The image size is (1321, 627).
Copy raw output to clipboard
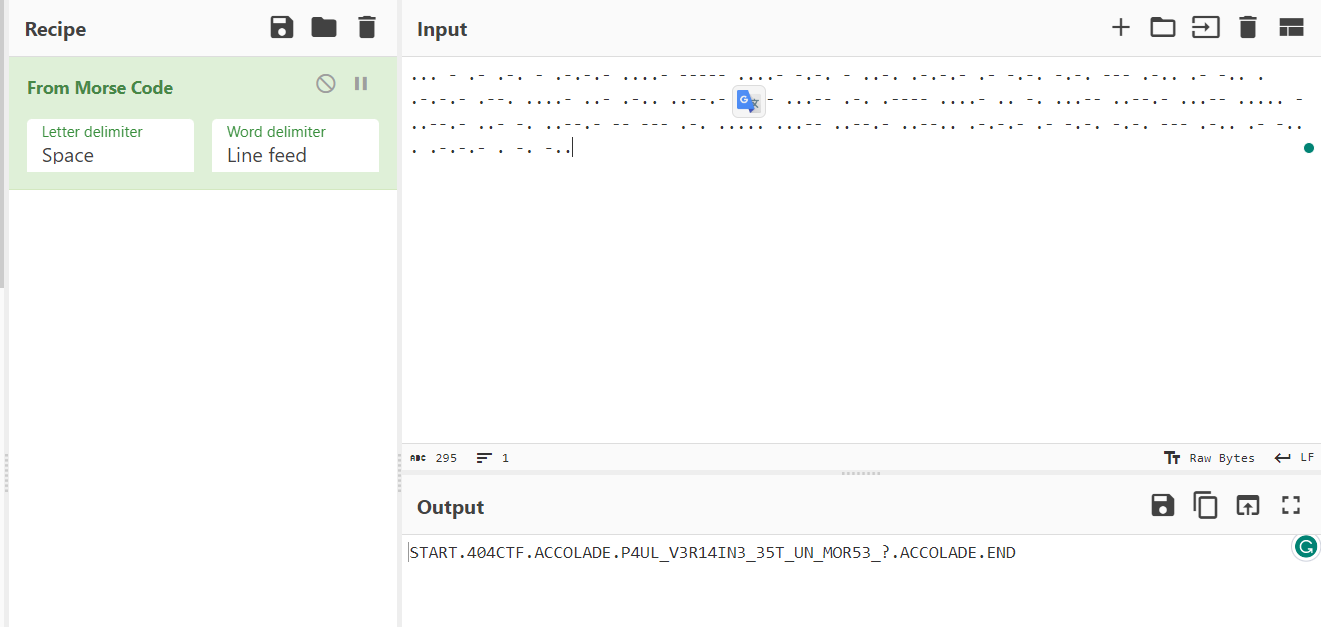[x=1205, y=506]
